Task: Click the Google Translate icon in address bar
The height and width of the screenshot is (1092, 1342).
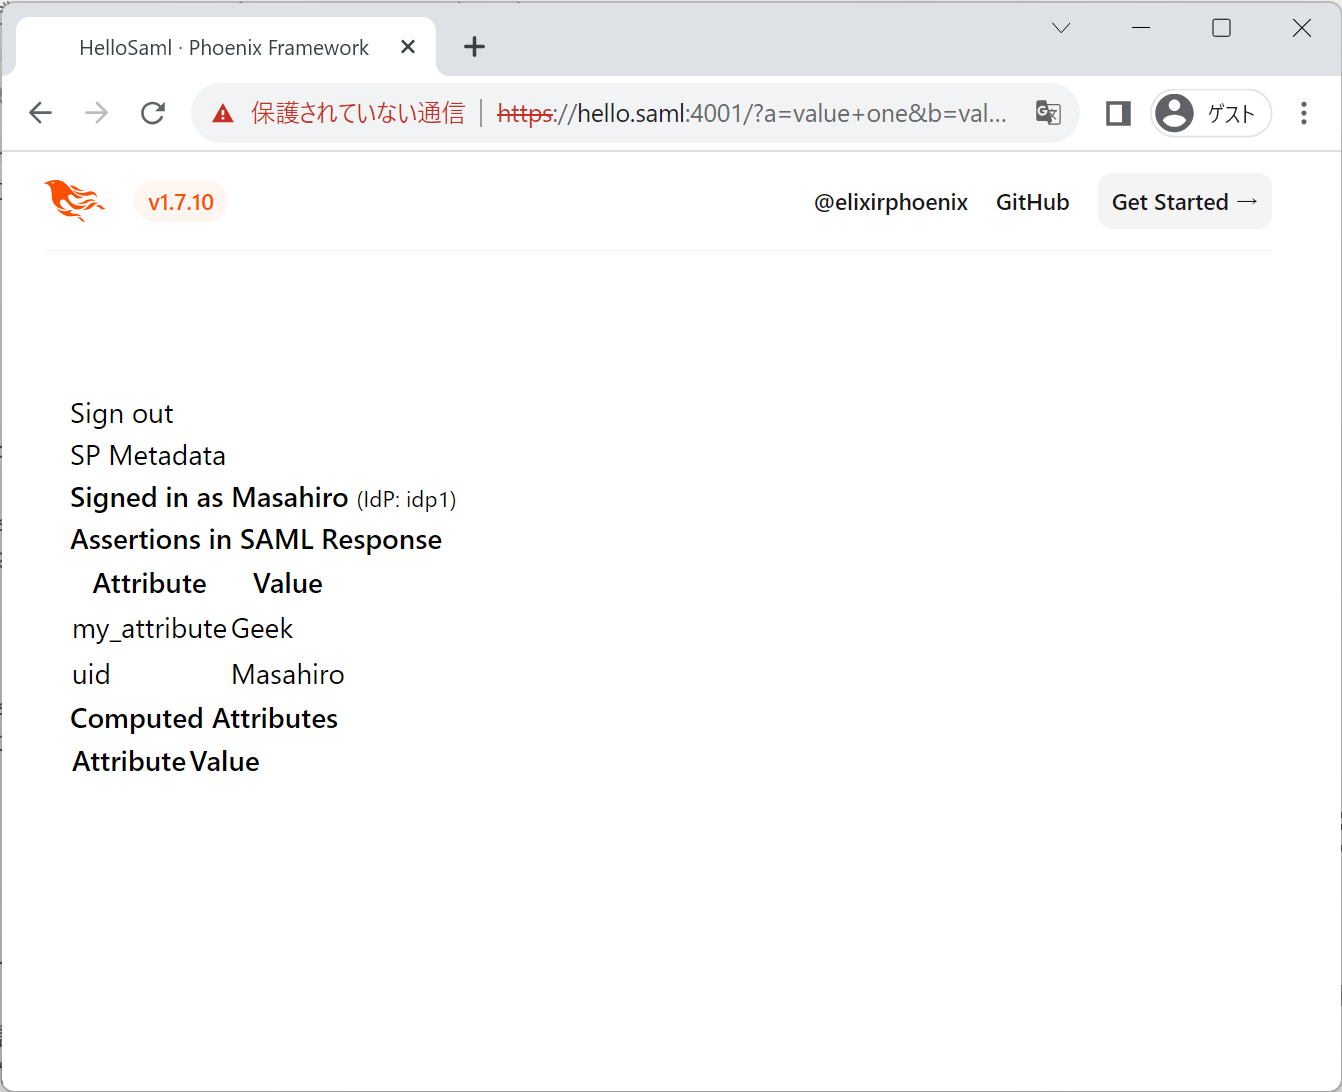Action: click(1047, 113)
